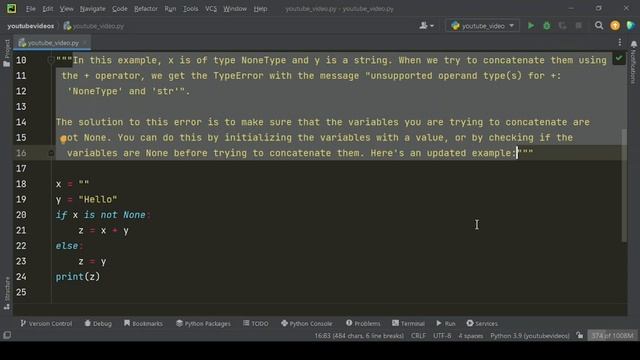Open the View menu
The image size is (640, 360).
pos(66,9)
